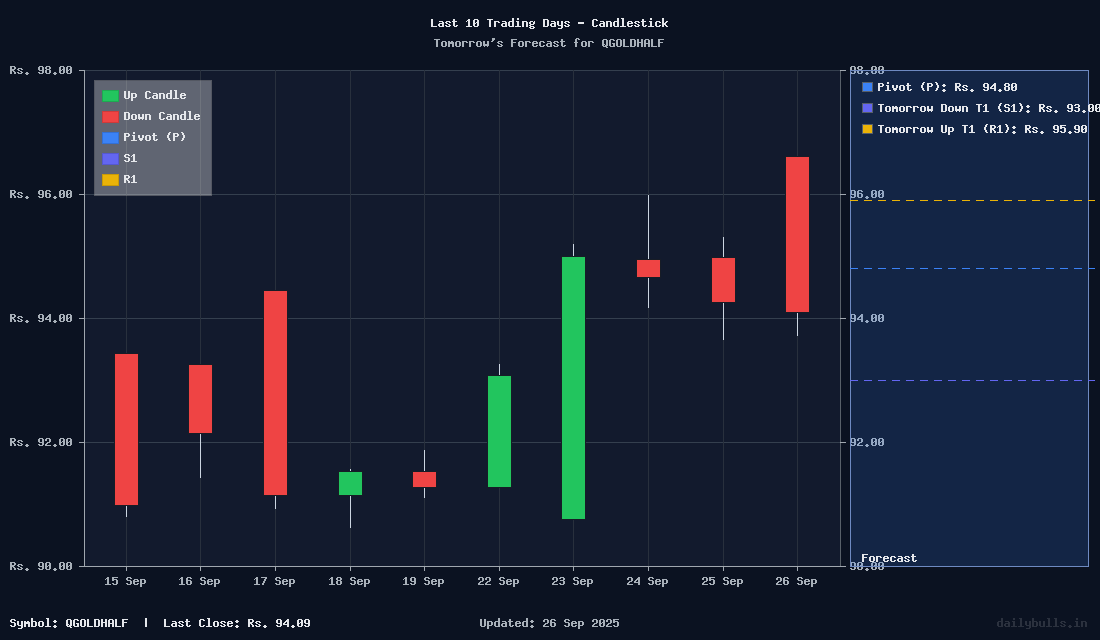Screen dimensions: 1100x640
Task: Click the '18 Sep' x-axis label
Action: pos(349,581)
